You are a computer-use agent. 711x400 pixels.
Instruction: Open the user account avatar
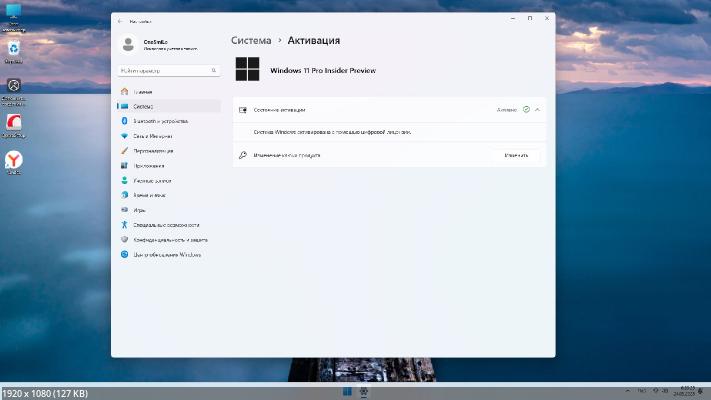128,44
